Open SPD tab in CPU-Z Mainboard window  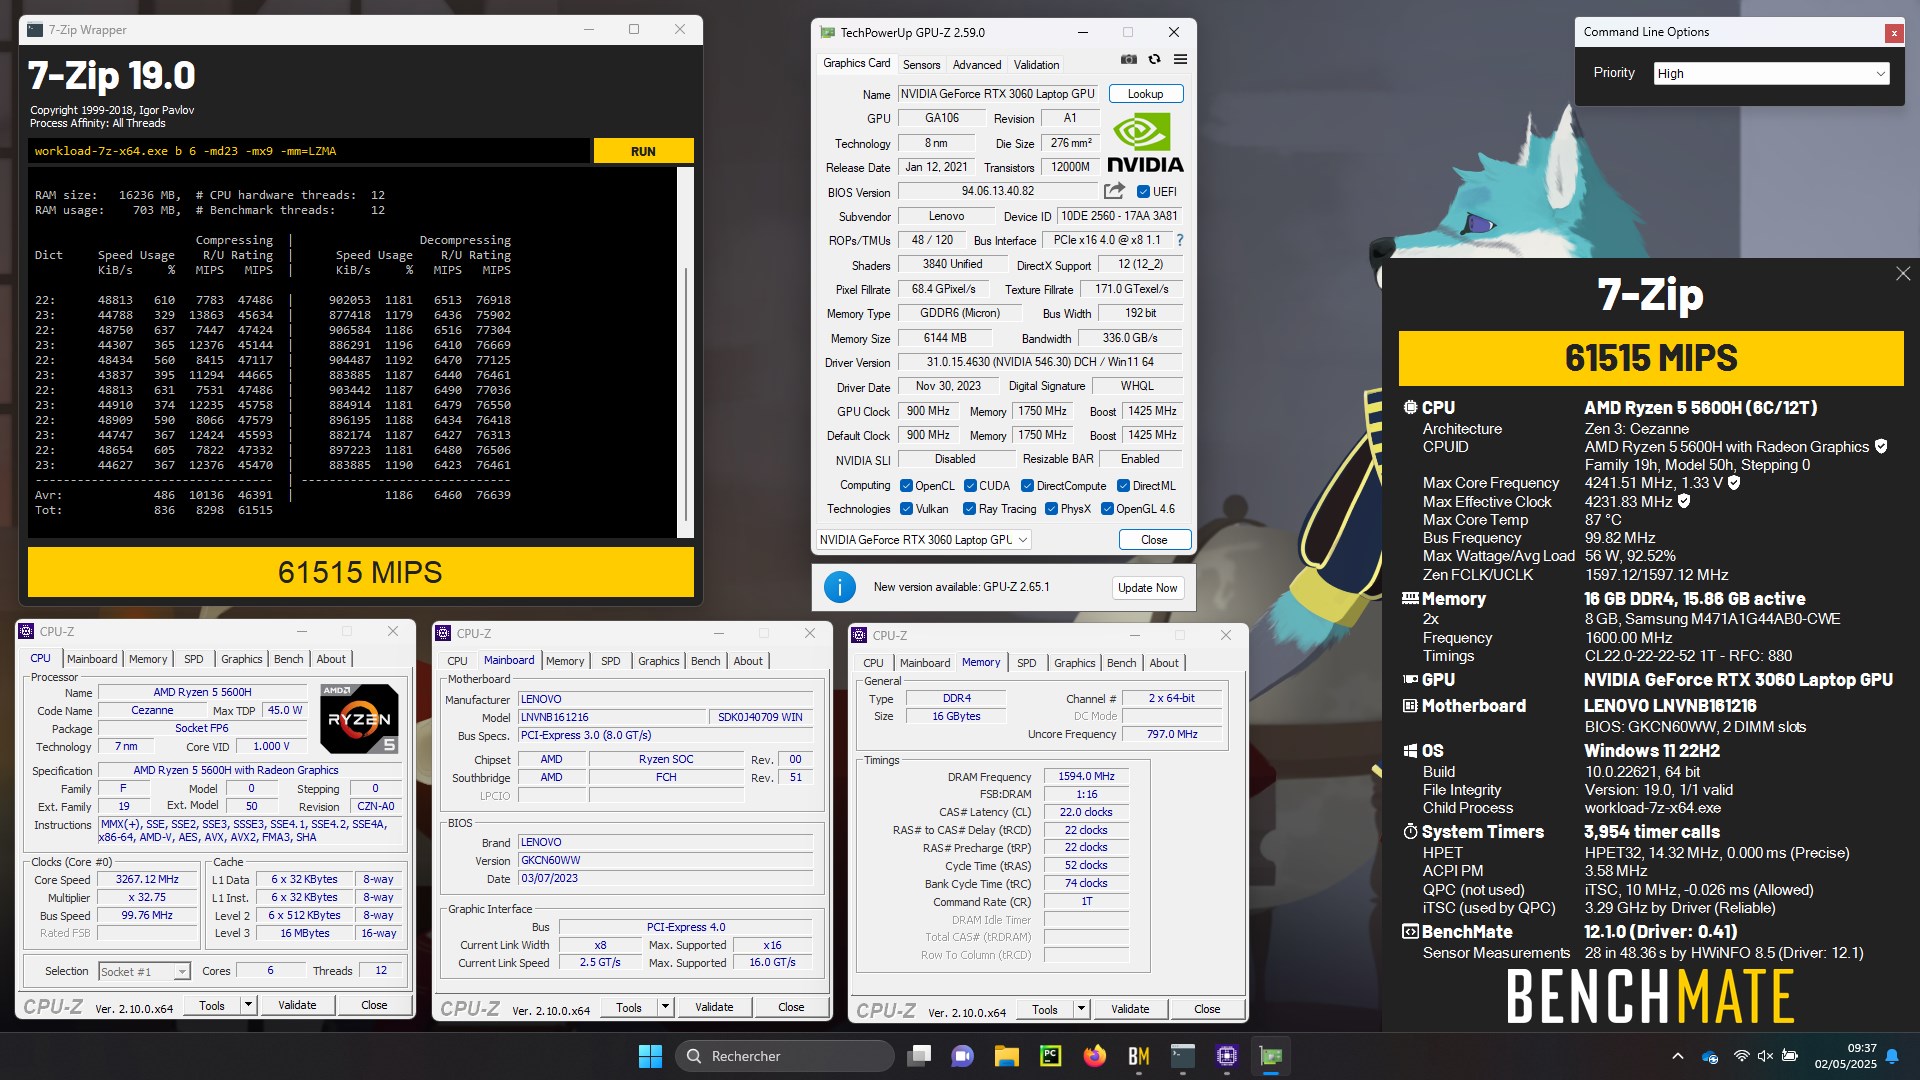(610, 661)
